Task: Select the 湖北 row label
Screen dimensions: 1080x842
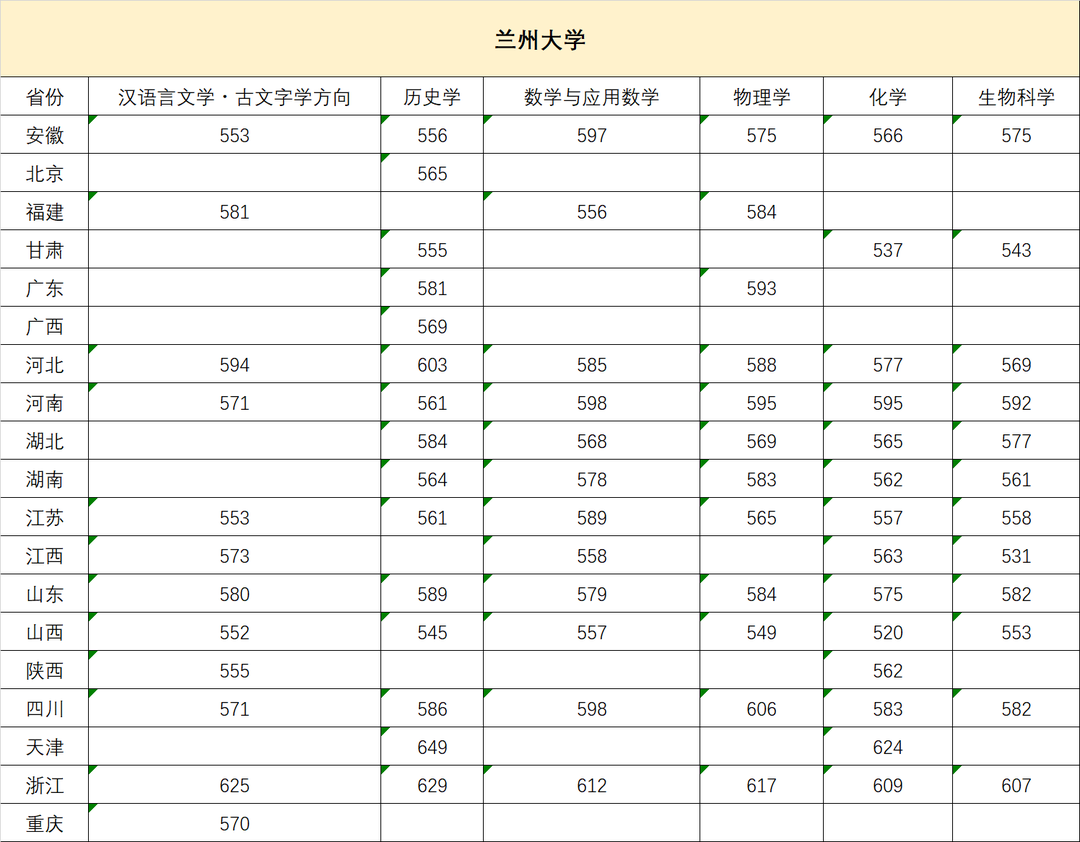Action: point(45,441)
